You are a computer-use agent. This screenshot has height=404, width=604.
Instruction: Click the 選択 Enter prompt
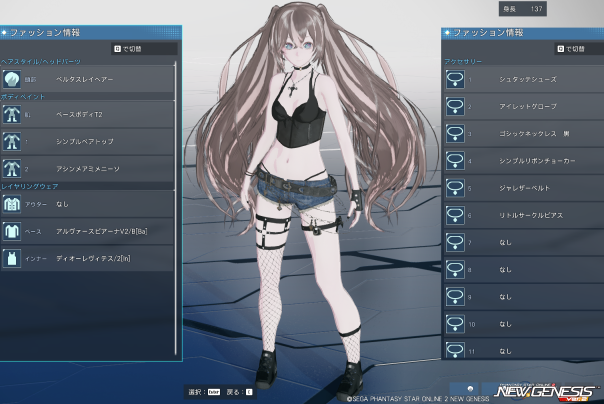(x=204, y=392)
